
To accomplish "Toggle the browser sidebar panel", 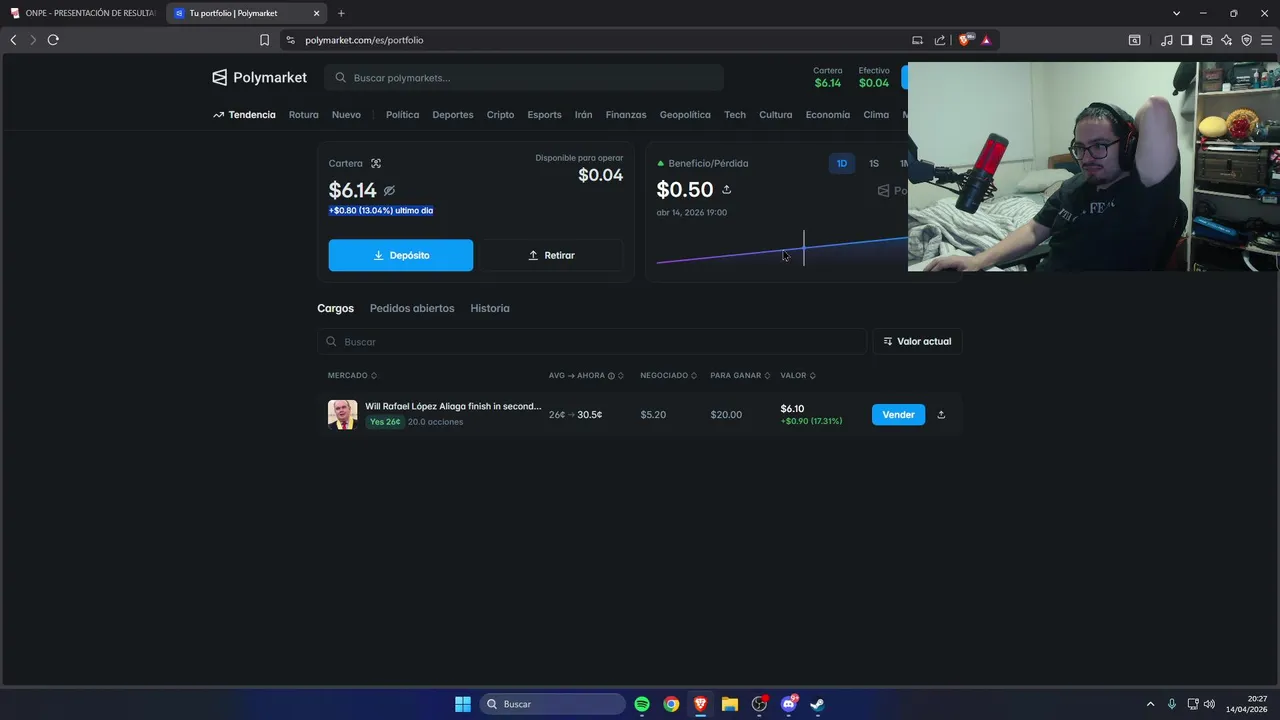I will point(1186,40).
